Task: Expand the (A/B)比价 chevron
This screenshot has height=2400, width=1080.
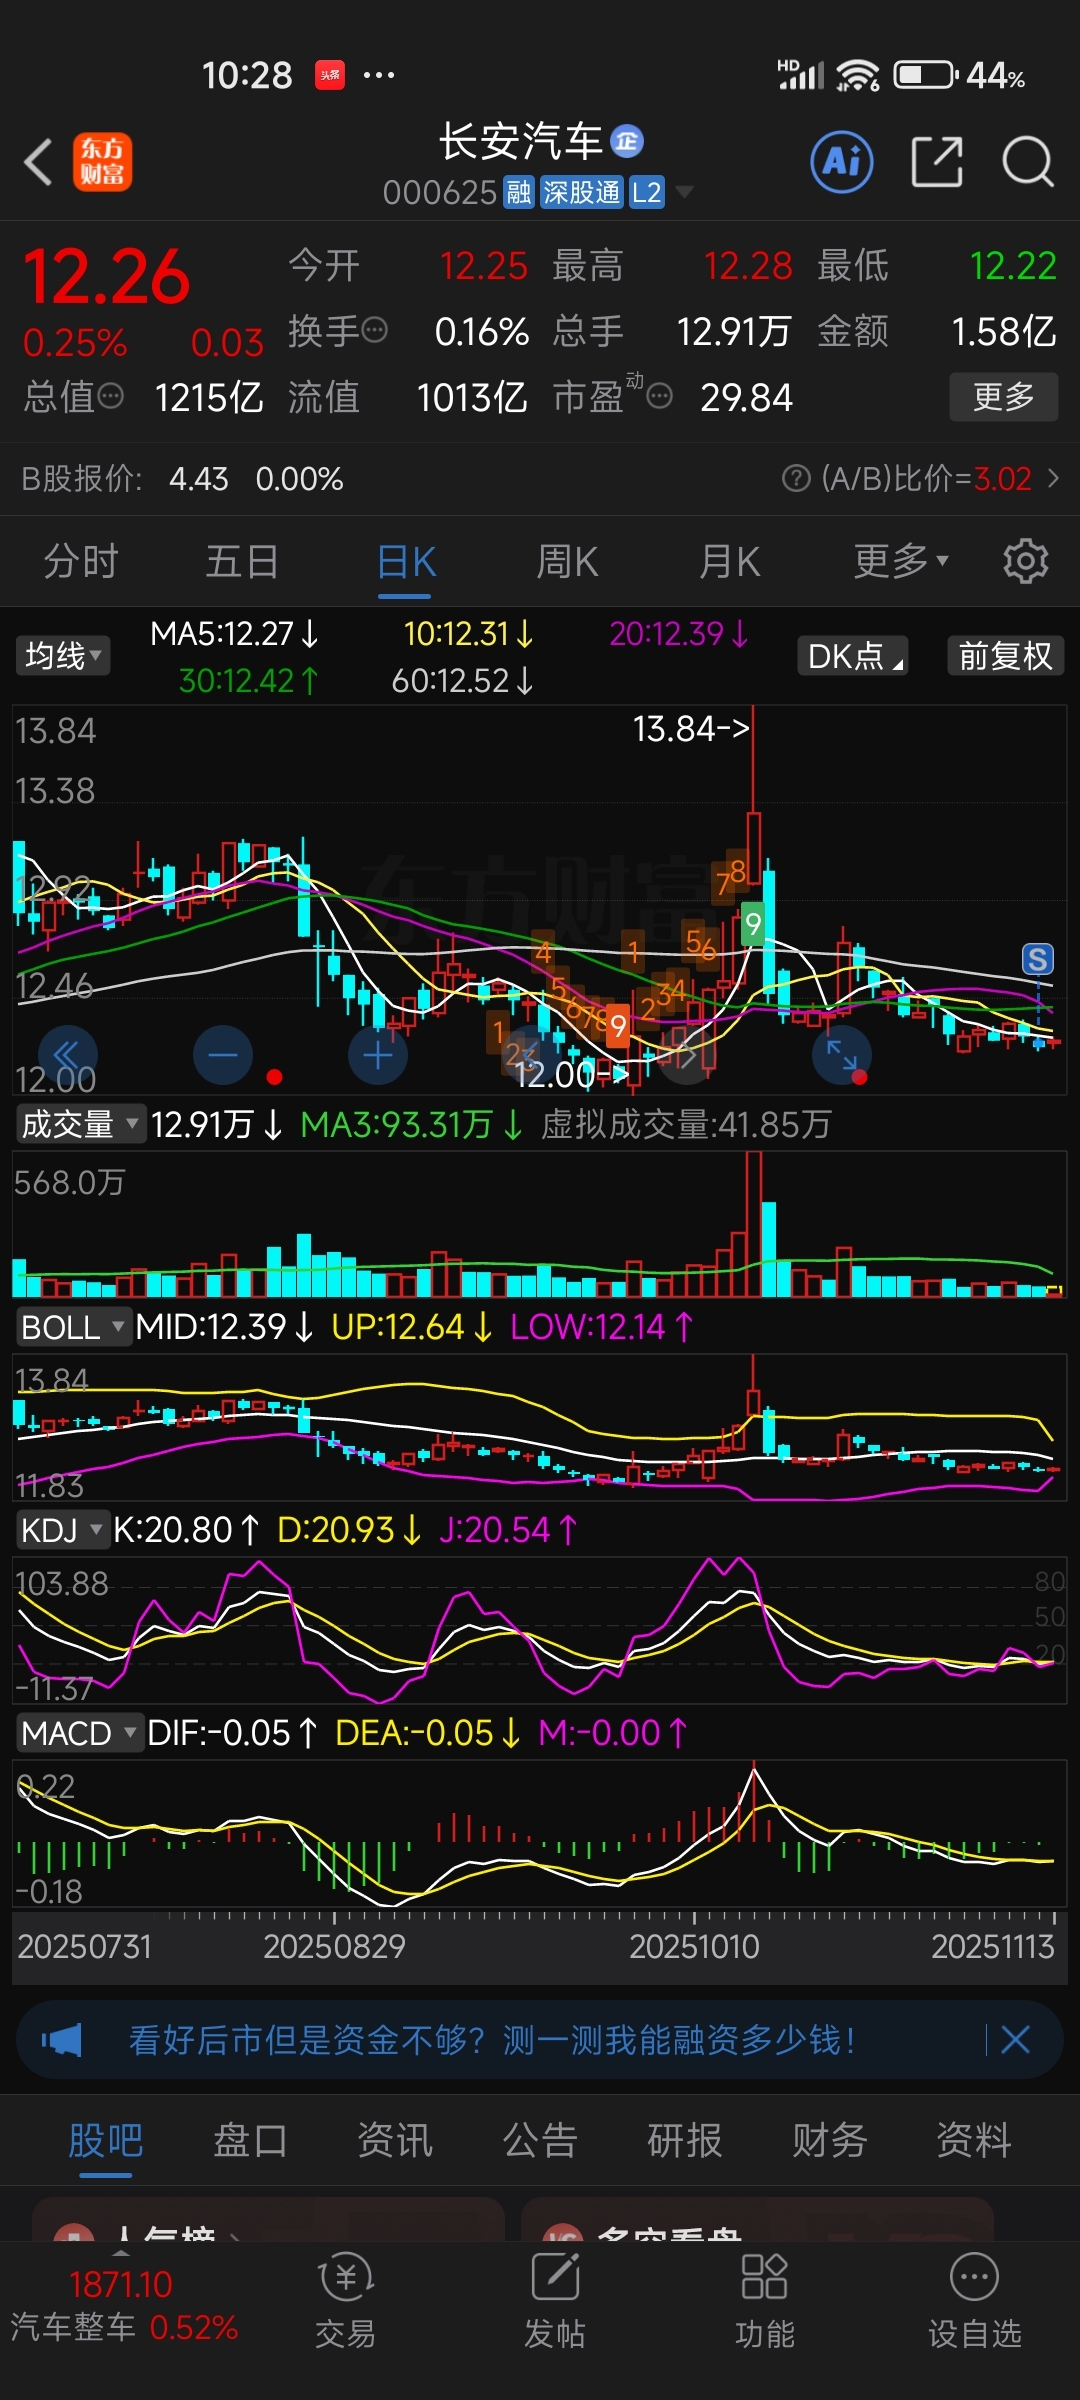Action: point(1053,479)
